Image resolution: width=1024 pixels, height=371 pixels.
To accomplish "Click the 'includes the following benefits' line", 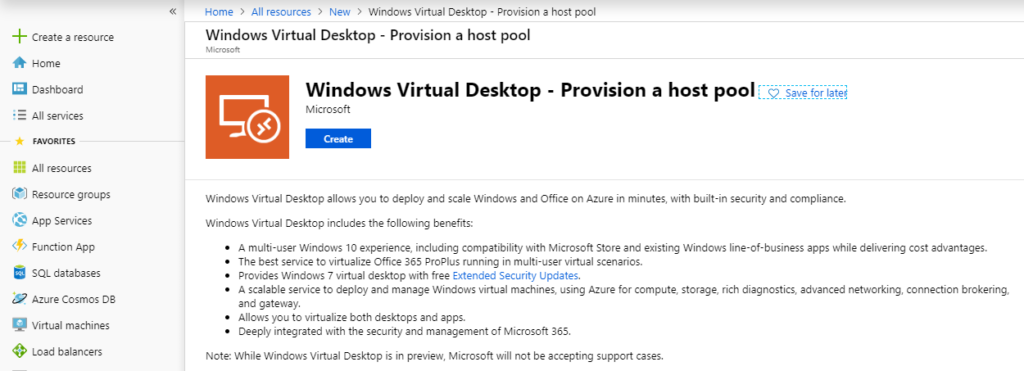I will (x=339, y=223).
